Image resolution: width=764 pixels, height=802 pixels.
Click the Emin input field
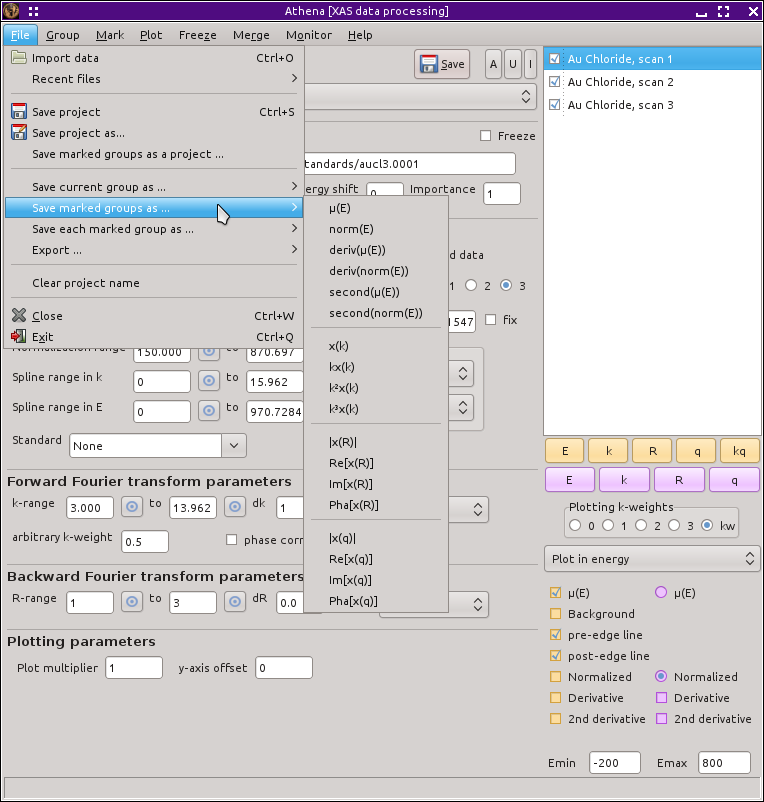click(615, 763)
